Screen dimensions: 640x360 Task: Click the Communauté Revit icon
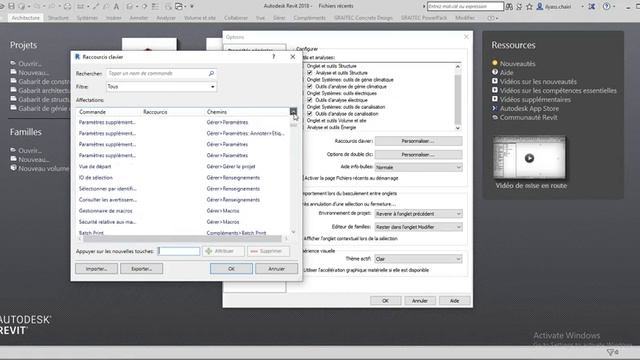[495, 117]
